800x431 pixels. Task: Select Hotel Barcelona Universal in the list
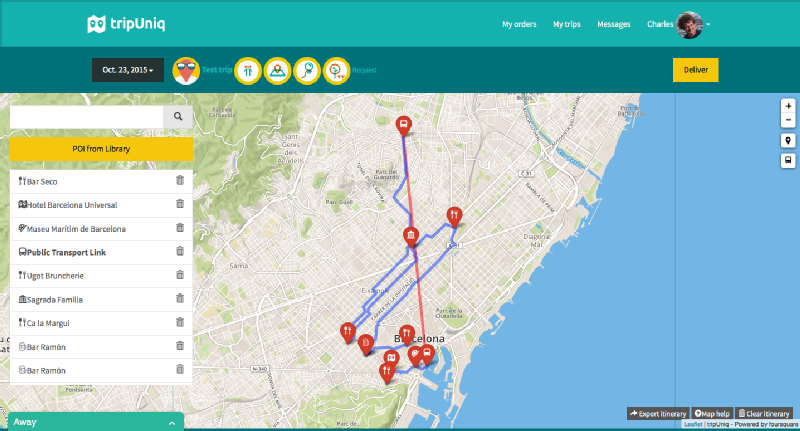pyautogui.click(x=101, y=205)
